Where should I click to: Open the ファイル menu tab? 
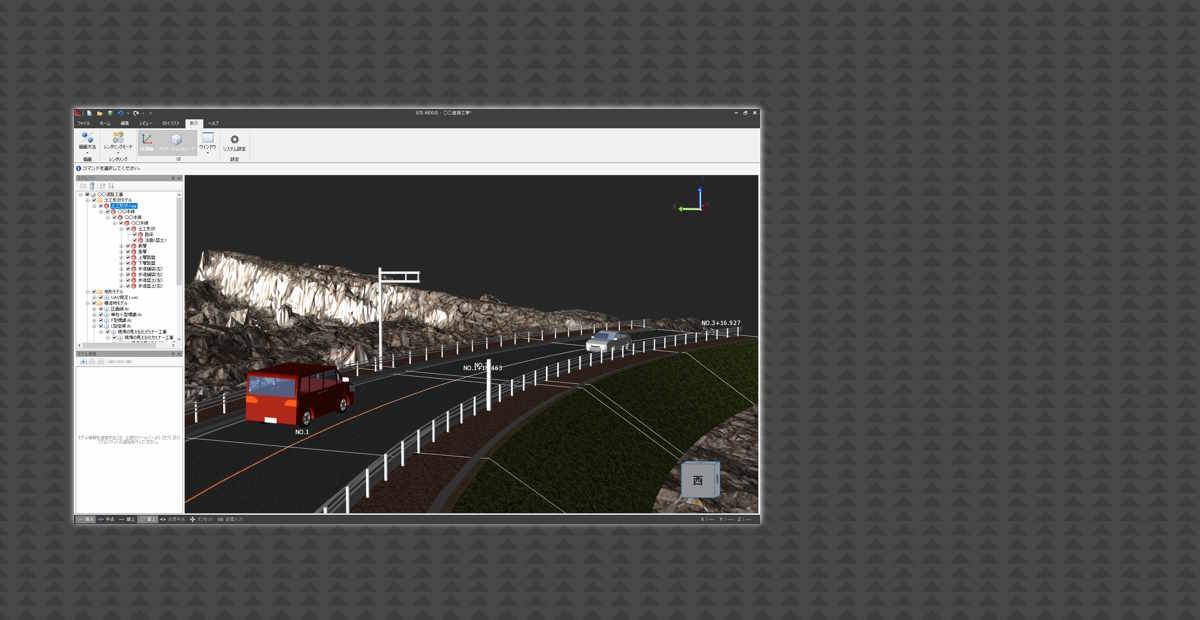(84, 123)
